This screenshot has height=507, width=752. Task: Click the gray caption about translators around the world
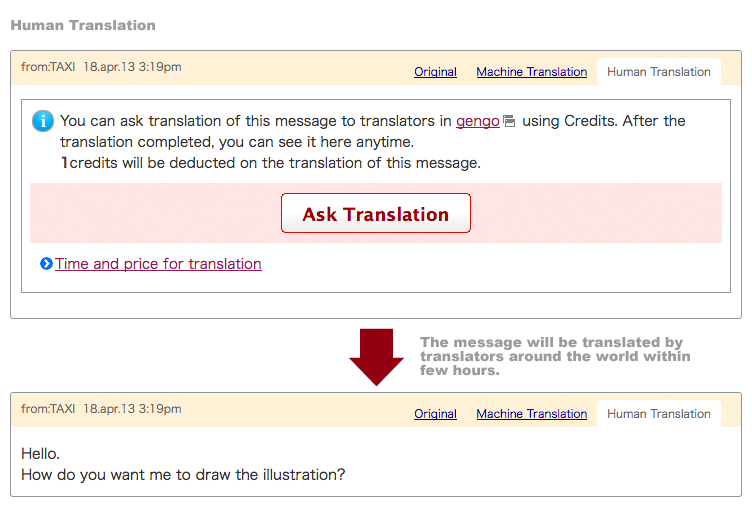[x=555, y=356]
